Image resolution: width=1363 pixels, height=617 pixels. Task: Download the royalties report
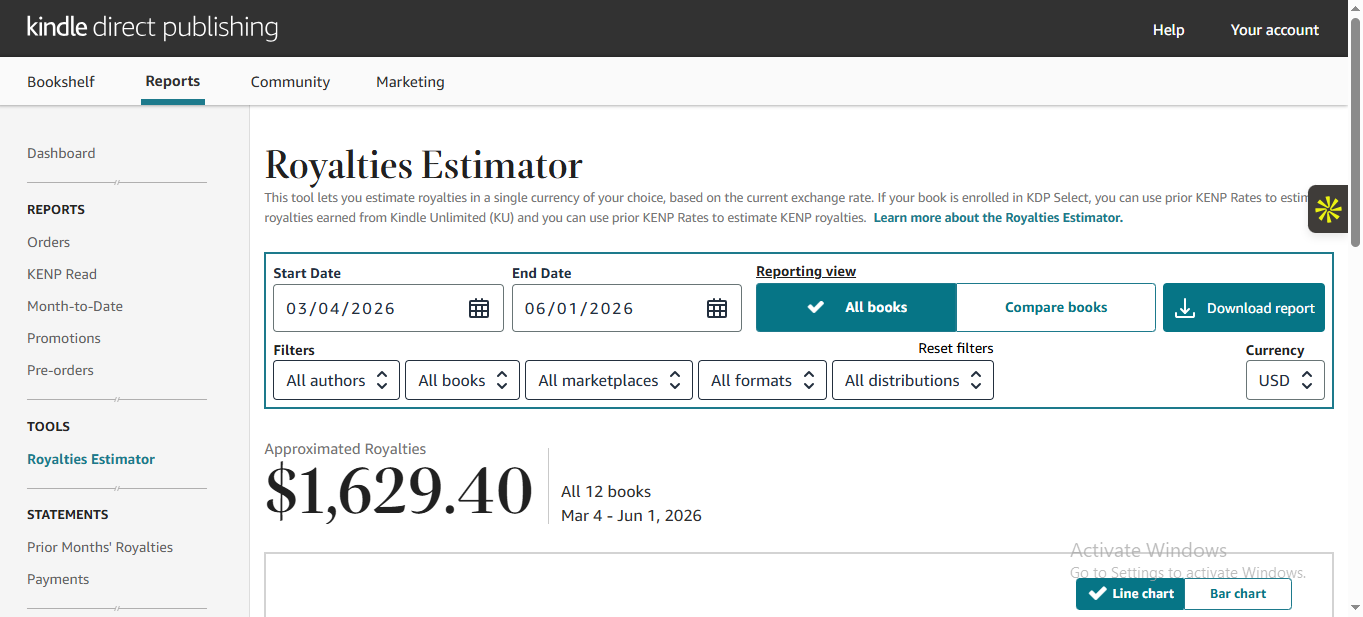tap(1244, 307)
